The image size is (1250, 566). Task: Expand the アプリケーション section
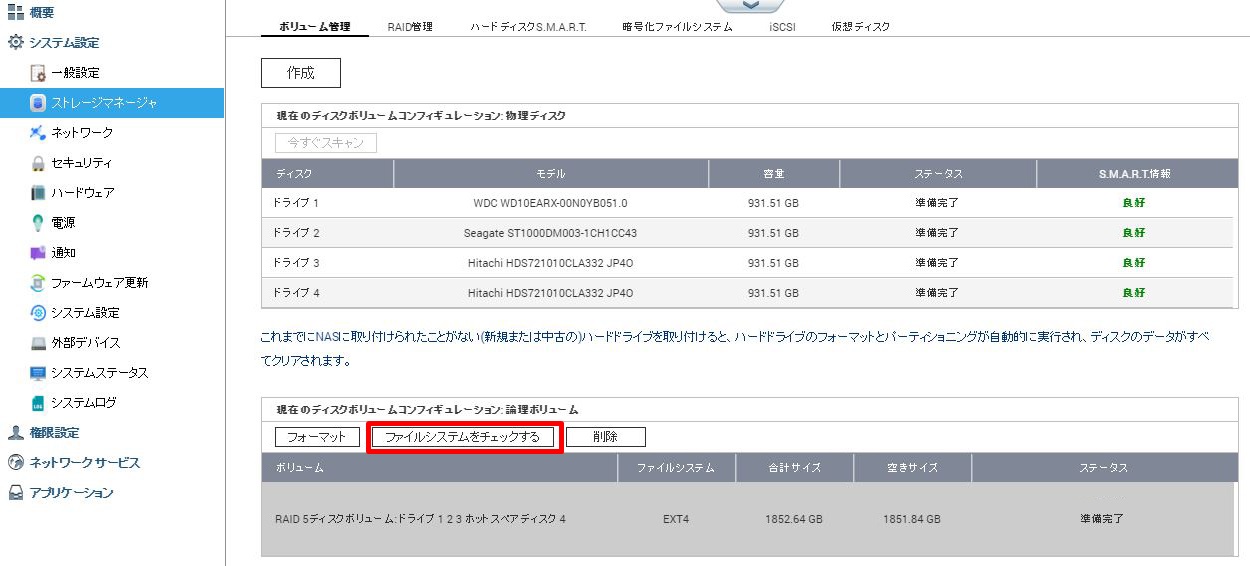tap(71, 493)
